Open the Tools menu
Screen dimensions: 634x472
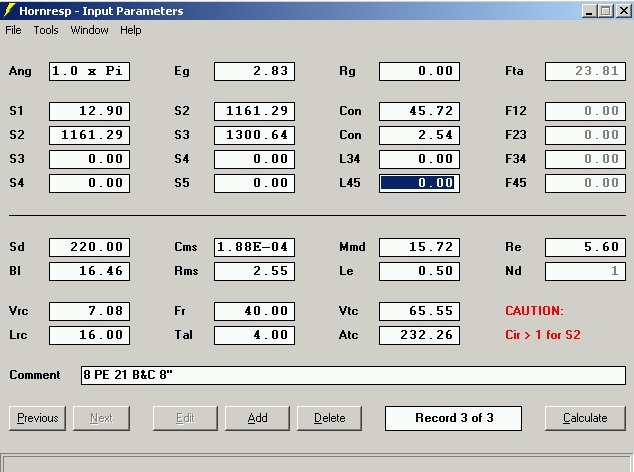pos(46,30)
